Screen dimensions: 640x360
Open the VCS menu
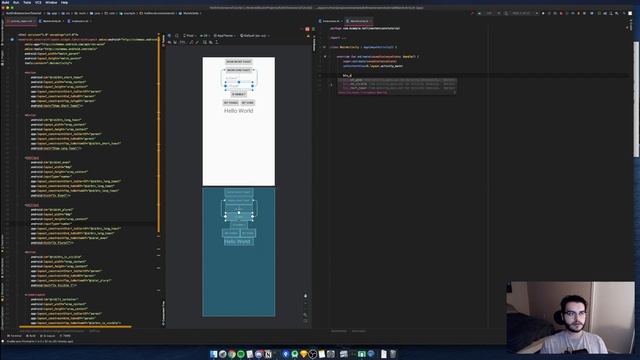(x=38, y=2)
